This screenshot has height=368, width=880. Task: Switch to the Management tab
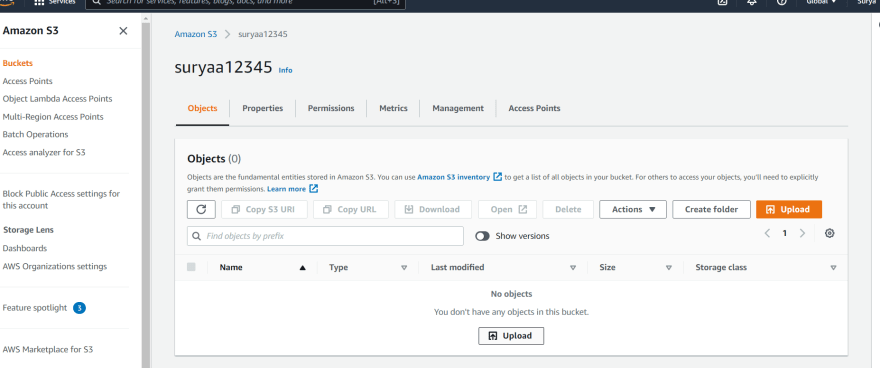point(458,108)
